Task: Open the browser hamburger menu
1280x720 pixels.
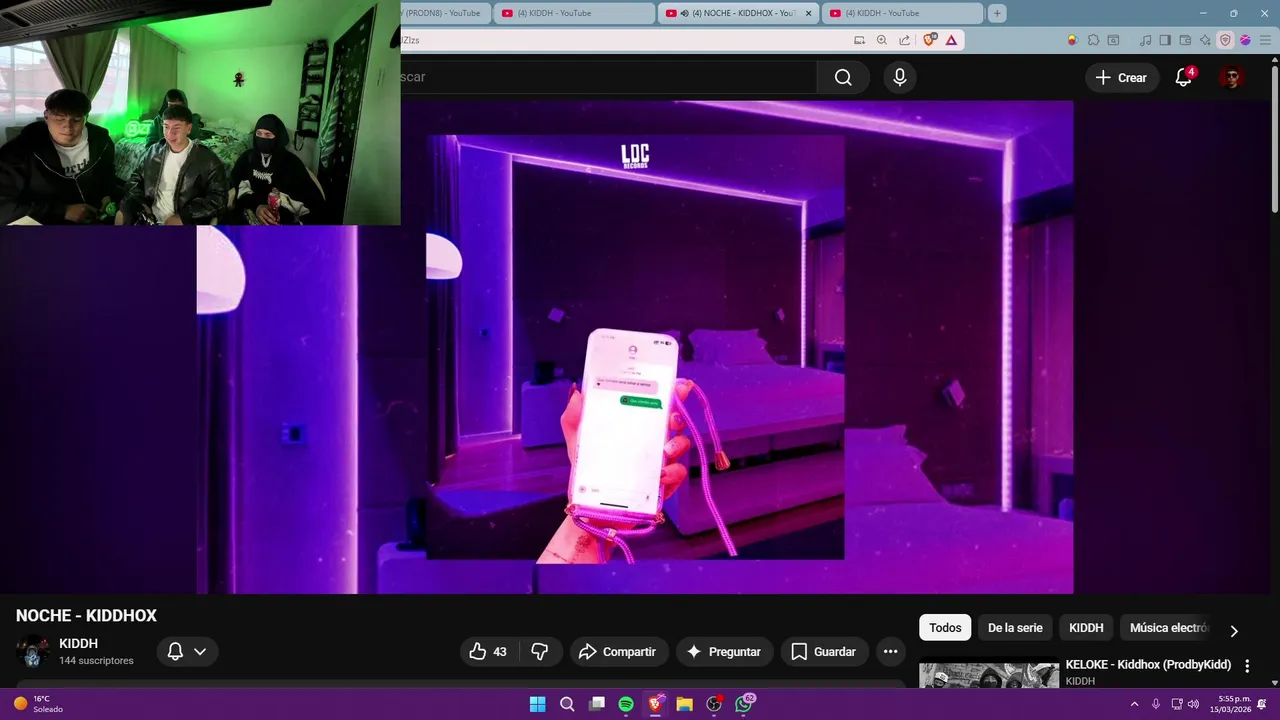Action: click(1265, 40)
